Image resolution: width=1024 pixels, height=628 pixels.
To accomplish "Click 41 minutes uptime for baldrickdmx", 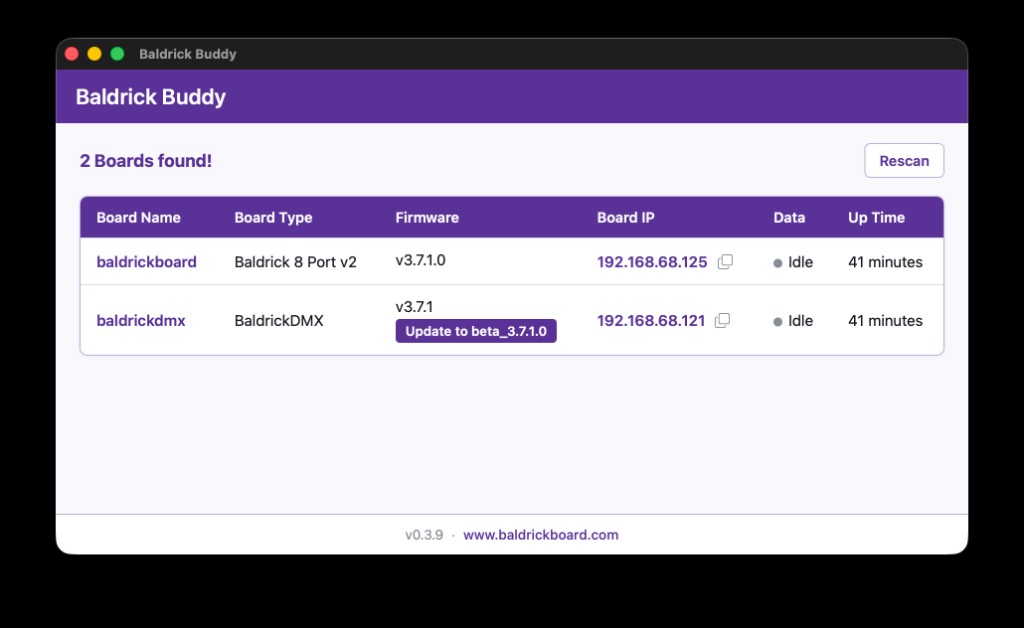I will click(x=885, y=321).
